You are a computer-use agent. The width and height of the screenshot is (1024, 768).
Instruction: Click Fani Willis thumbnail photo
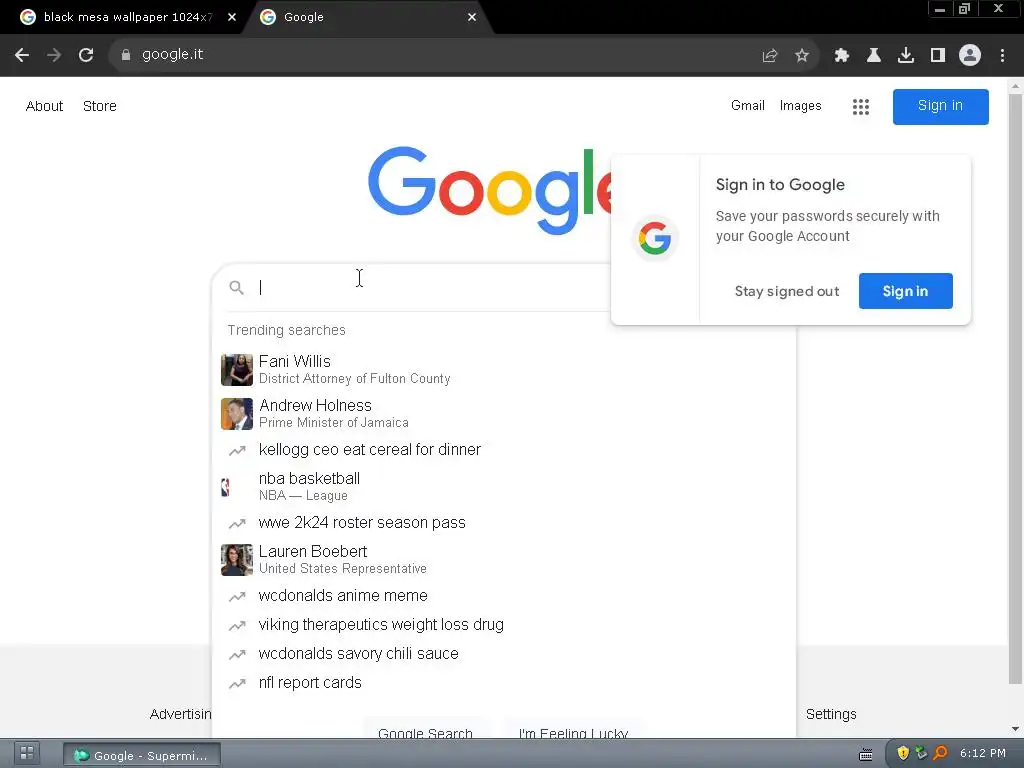point(236,370)
